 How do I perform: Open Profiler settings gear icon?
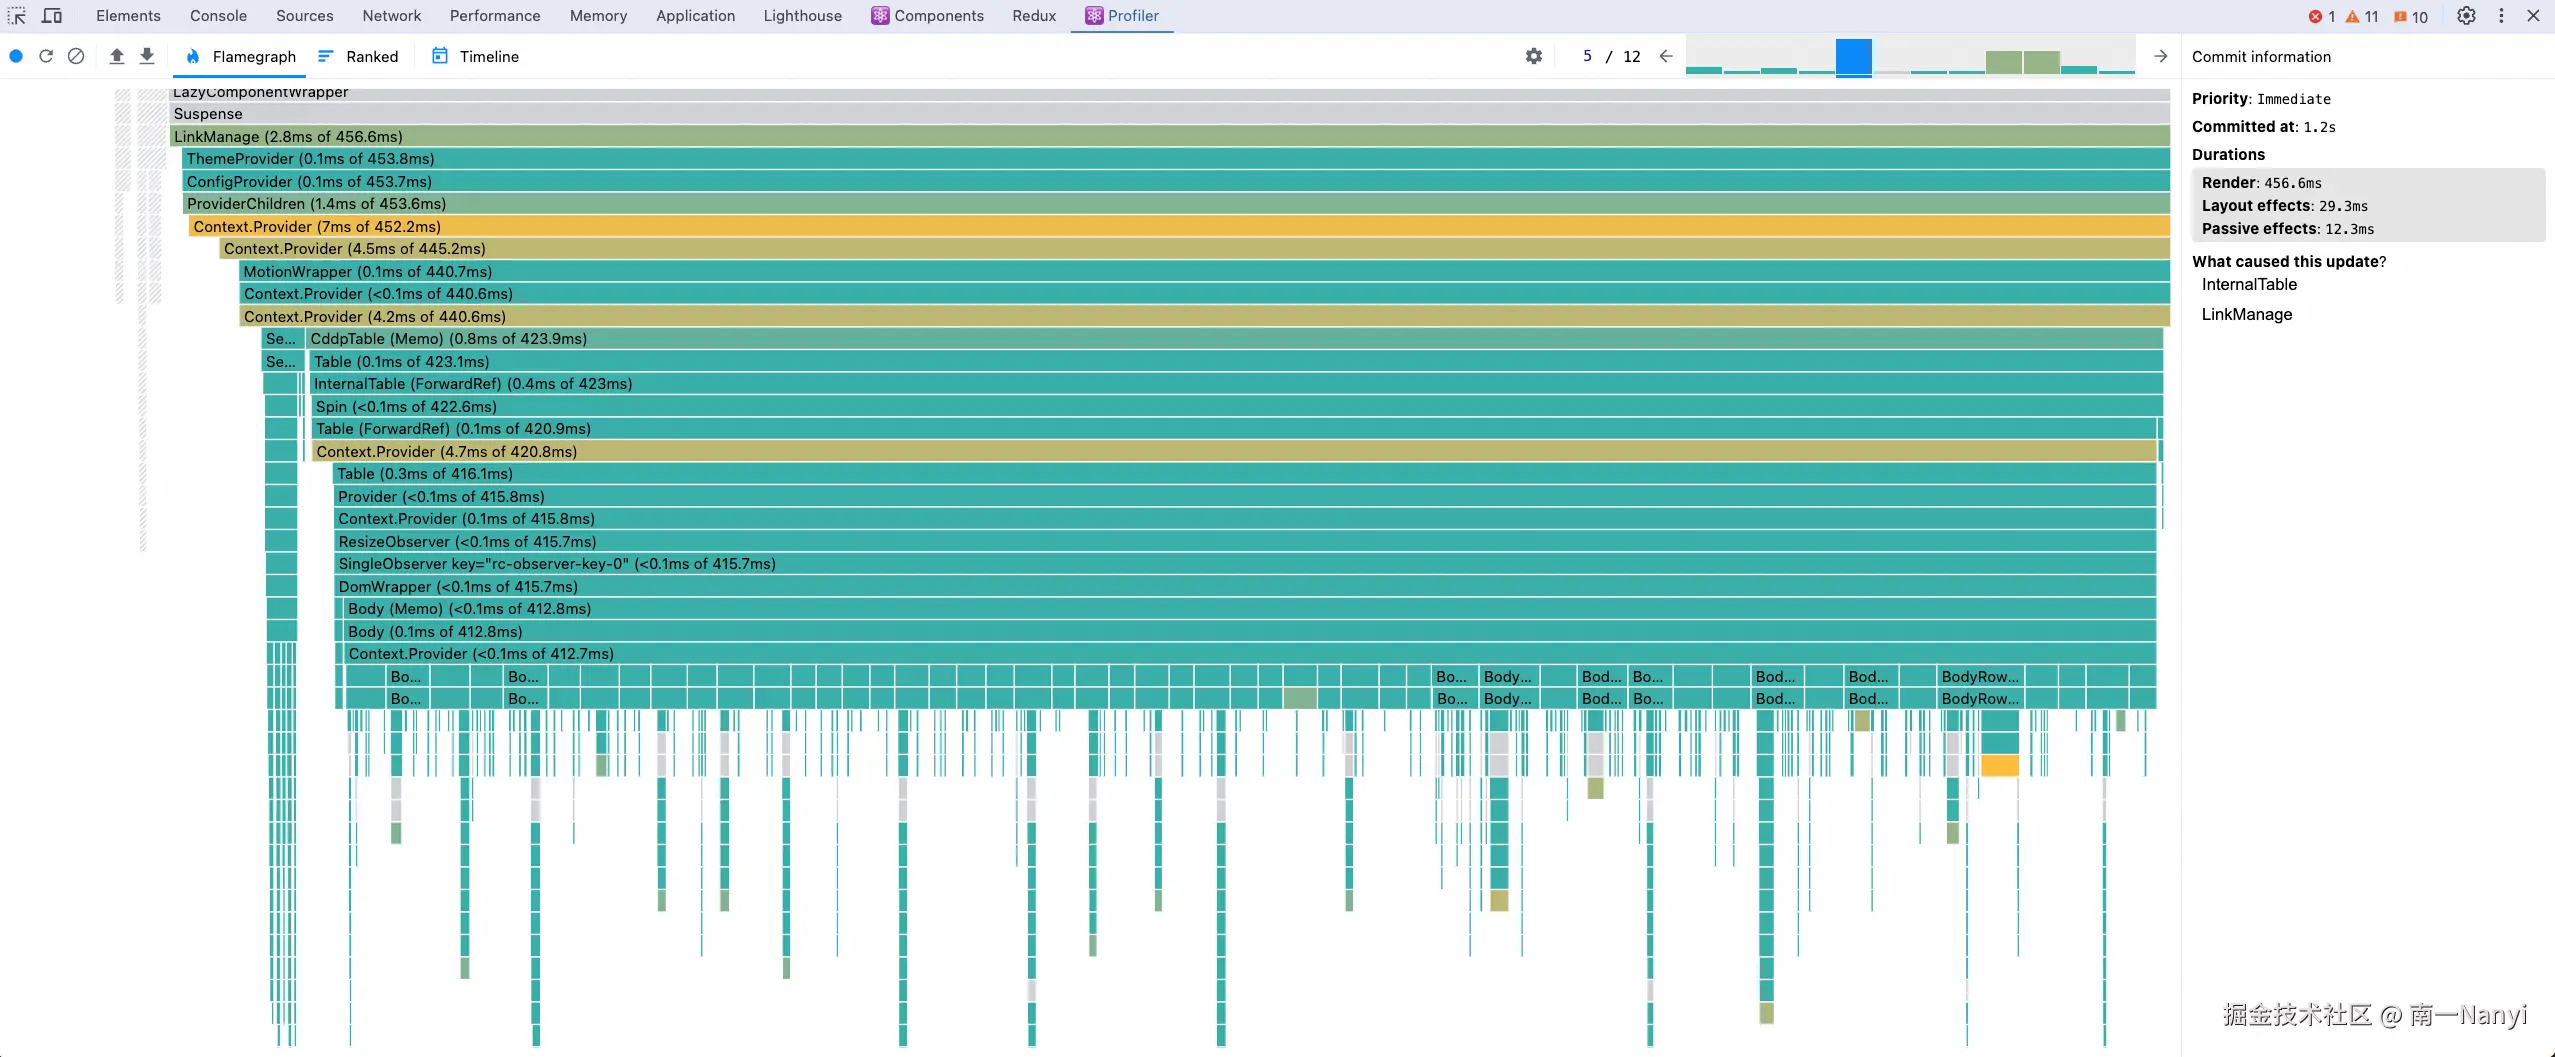pyautogui.click(x=1534, y=56)
